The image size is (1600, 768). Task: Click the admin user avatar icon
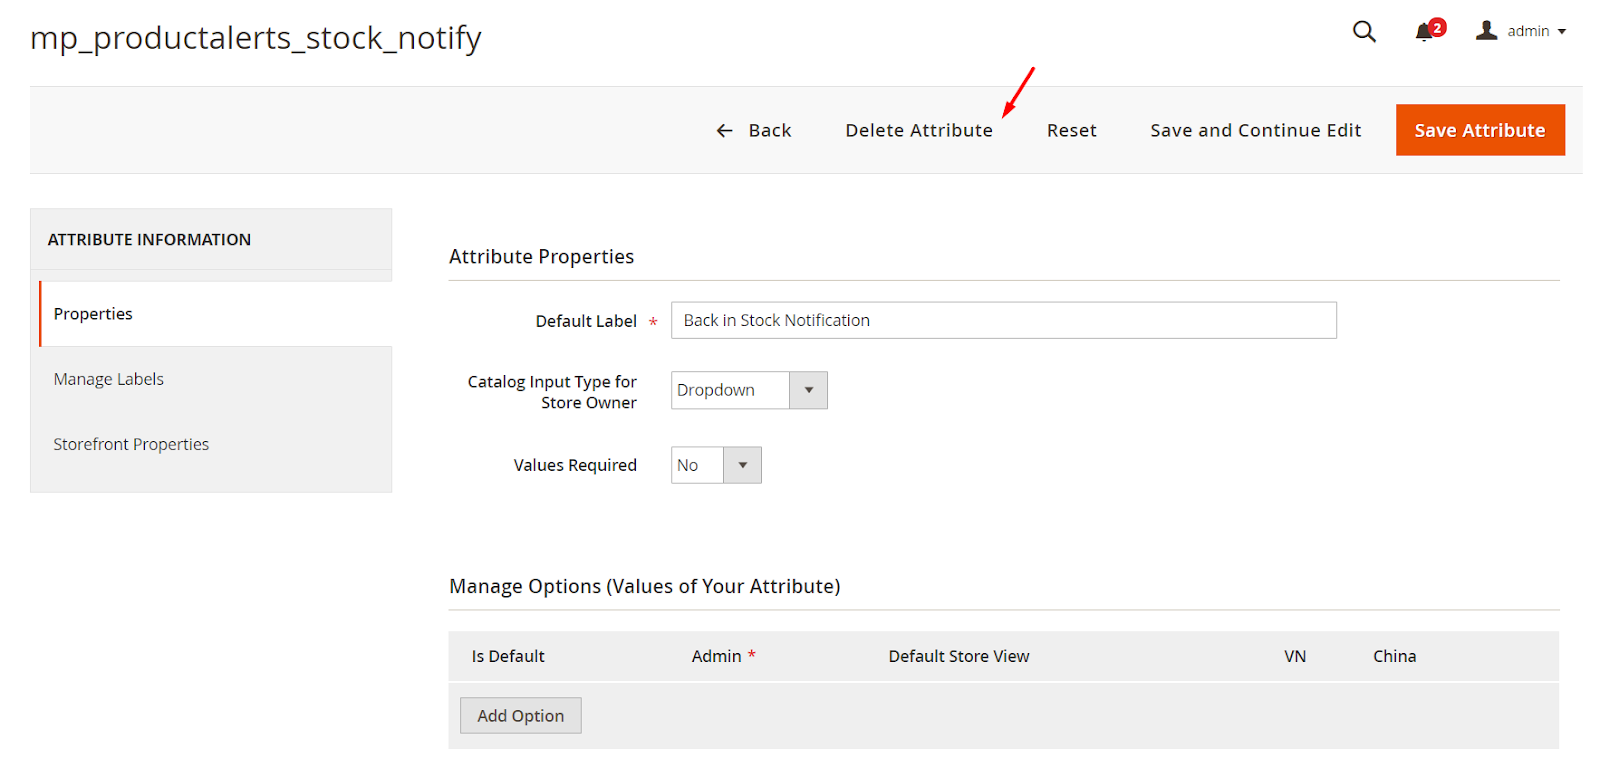click(1487, 31)
